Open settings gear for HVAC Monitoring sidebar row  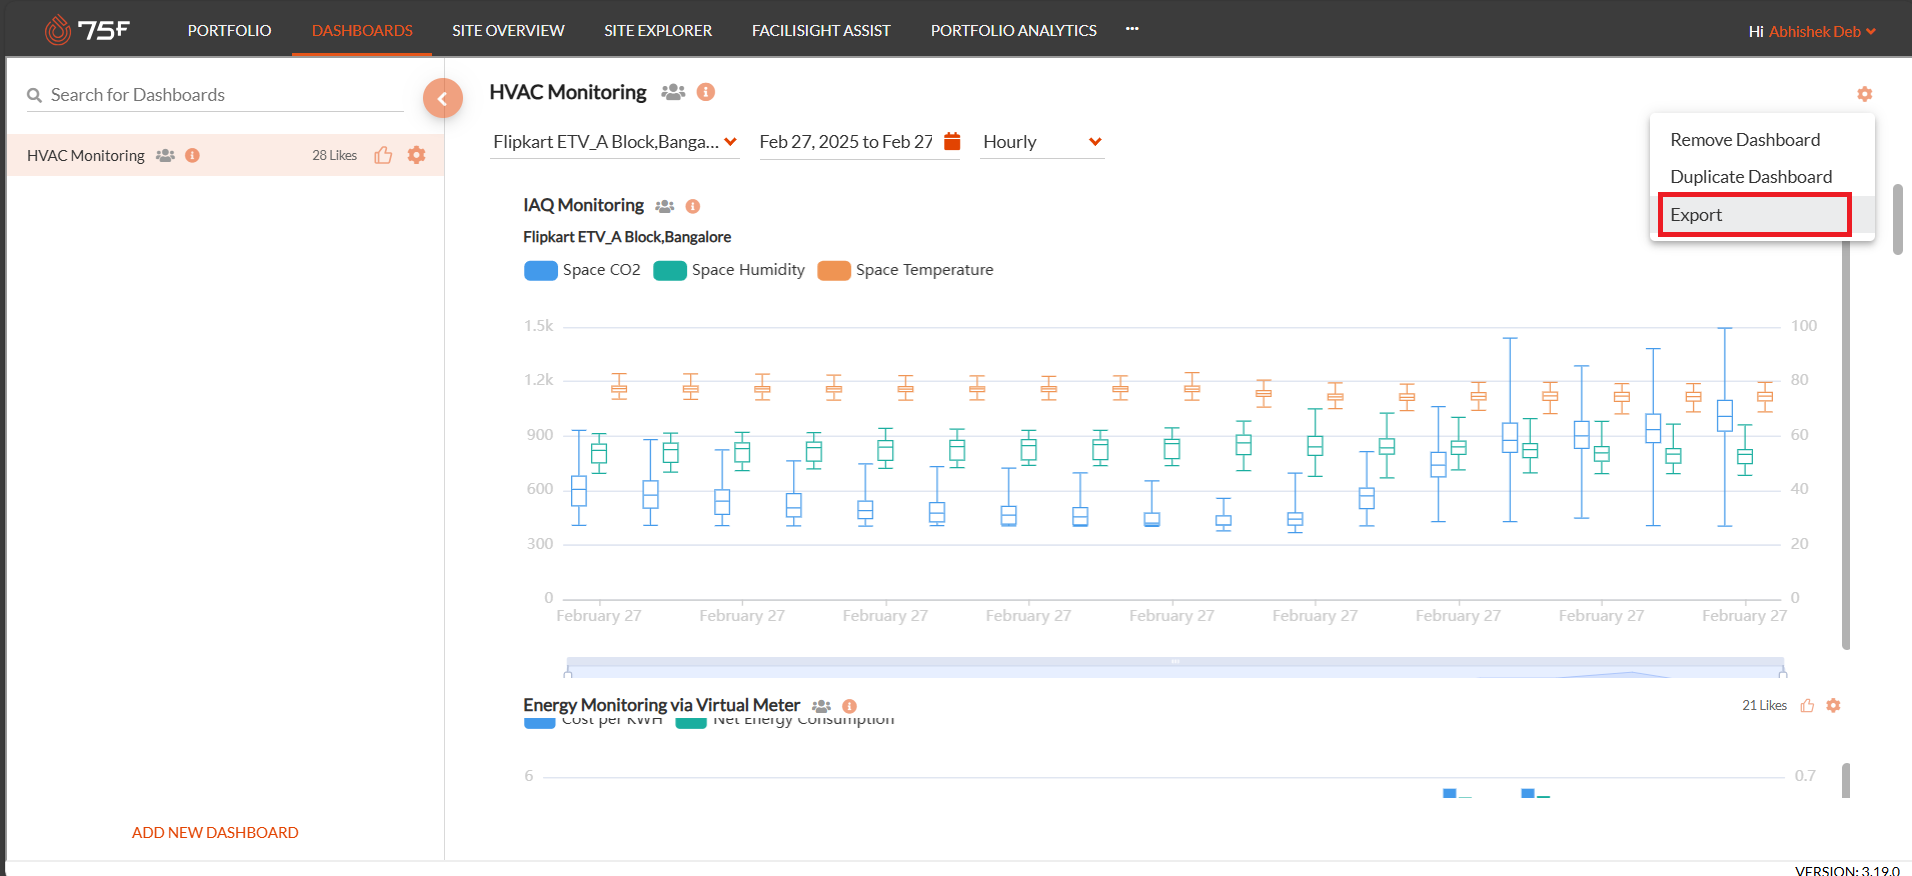tap(416, 155)
